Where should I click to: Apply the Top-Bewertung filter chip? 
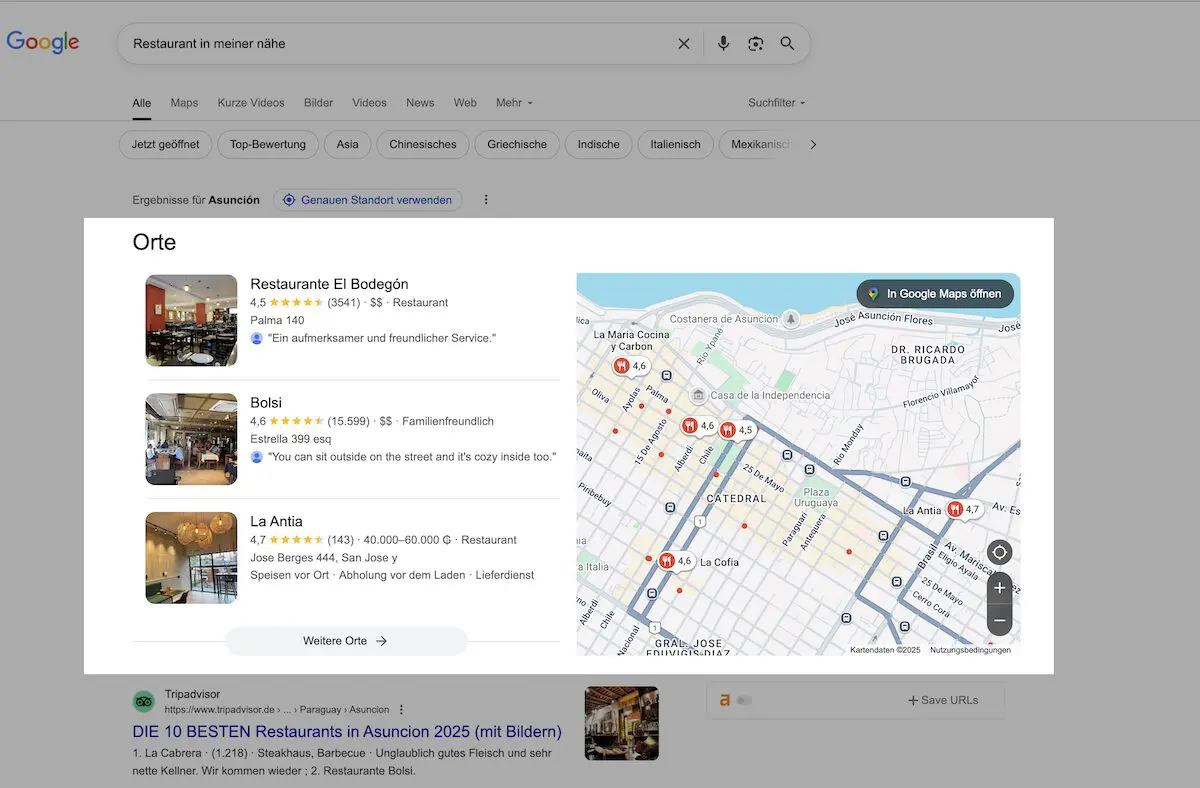(x=268, y=144)
